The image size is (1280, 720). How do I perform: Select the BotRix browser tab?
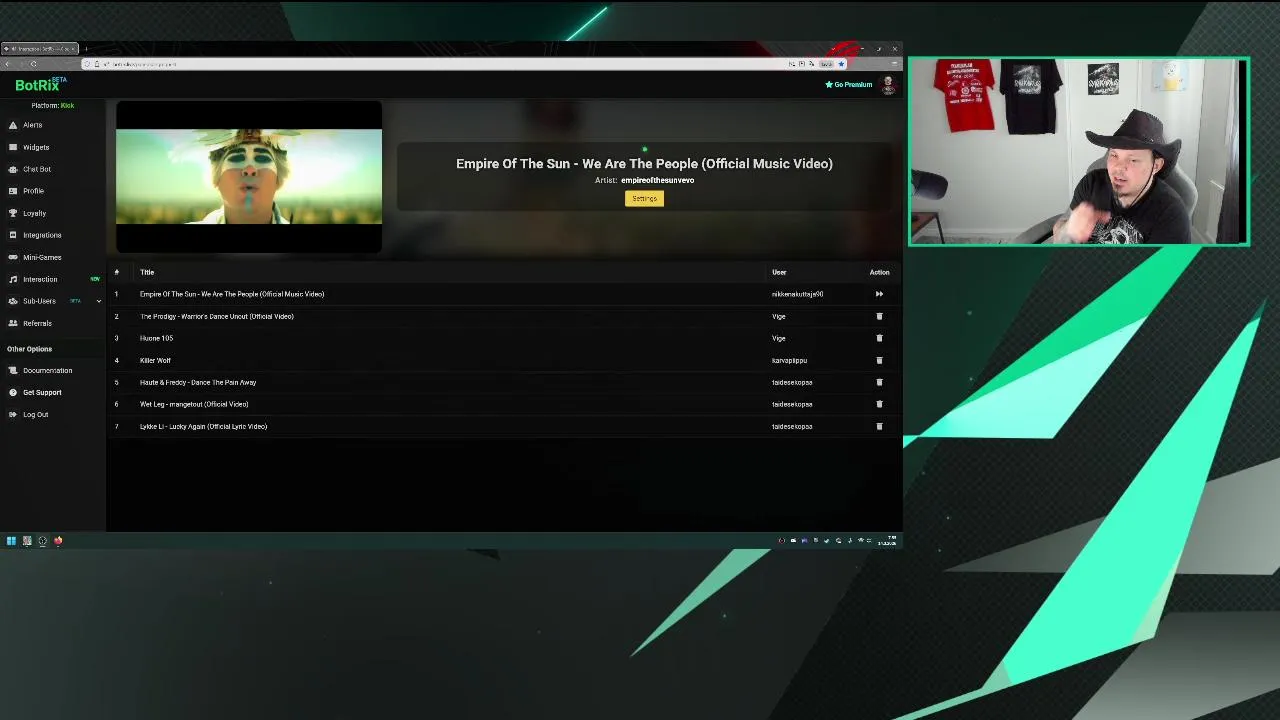40,49
